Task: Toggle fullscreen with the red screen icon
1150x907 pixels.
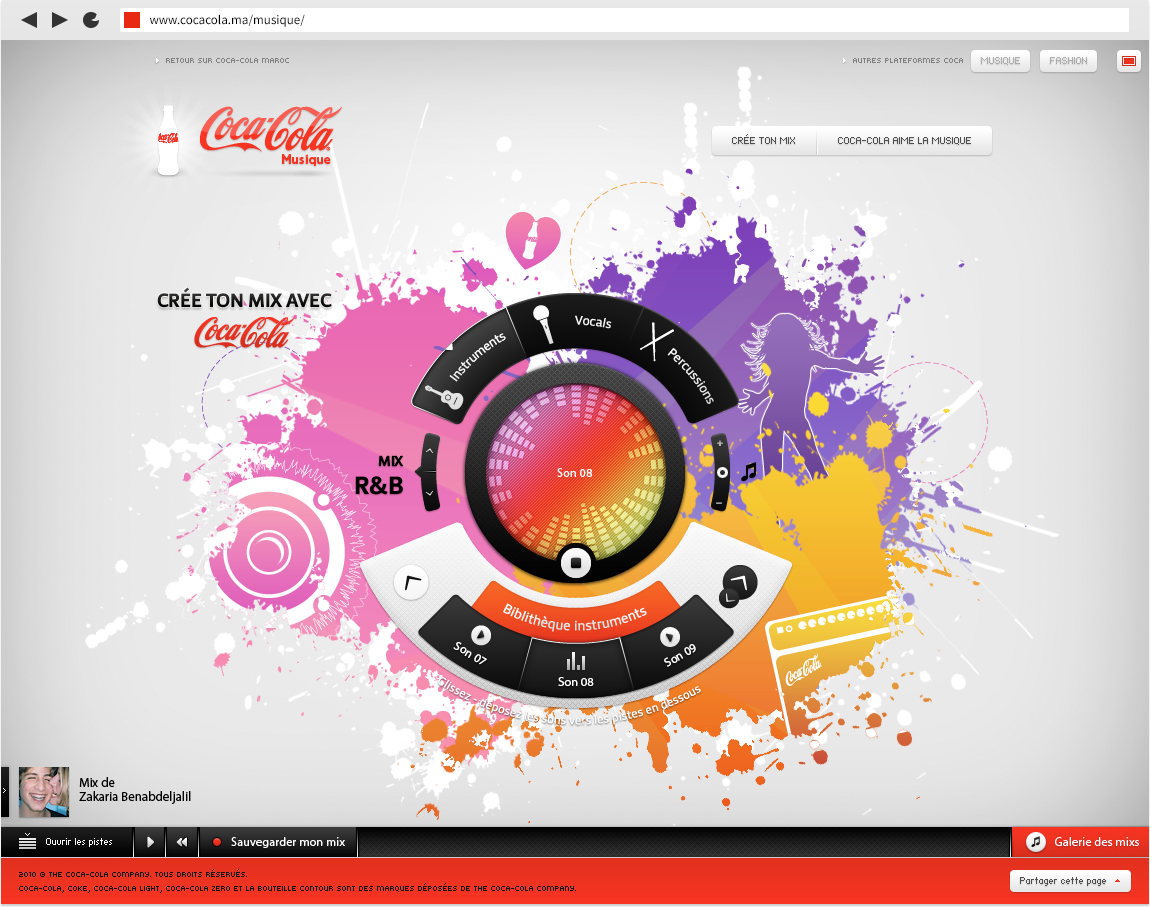Action: (1129, 61)
